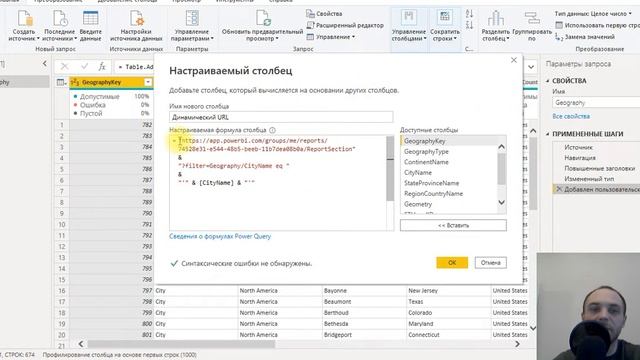Click the fx formula icon
The height and width of the screenshot is (360, 640).
102,66
